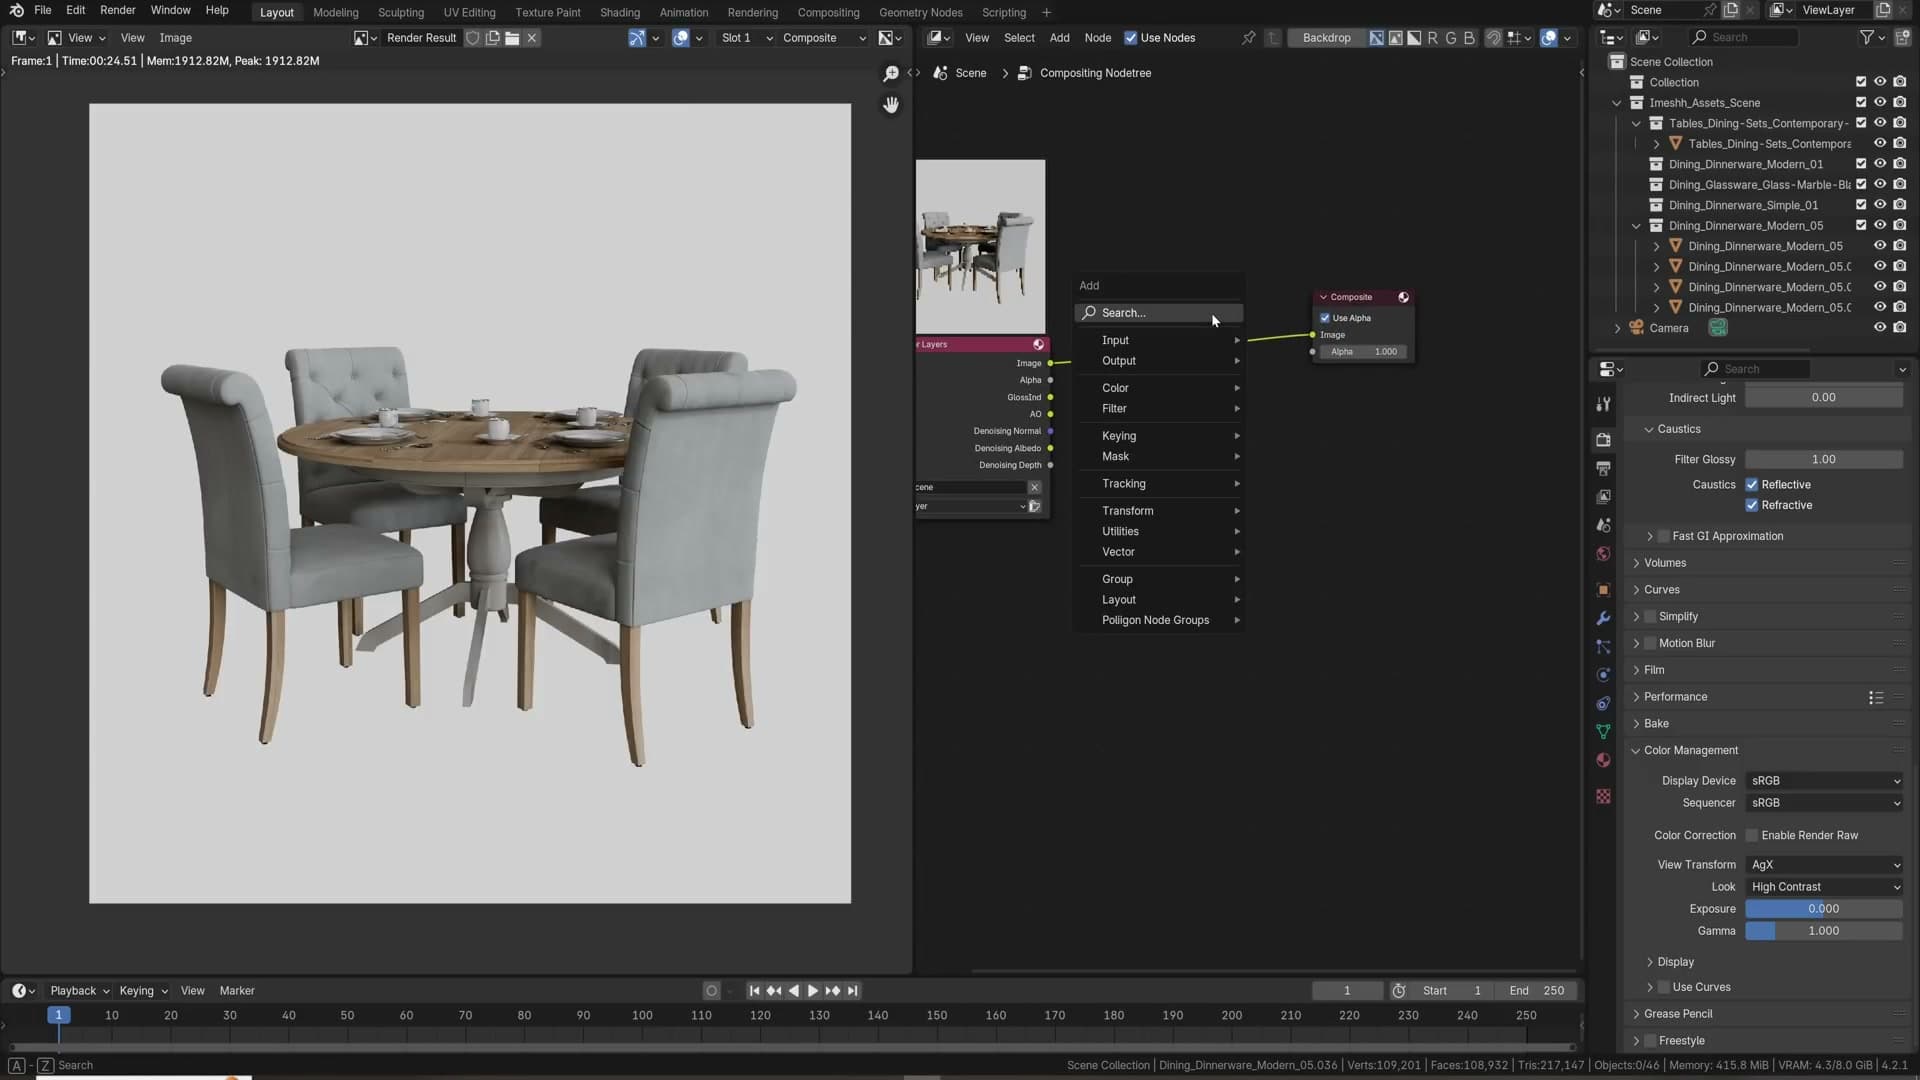Enable Motion Blur checkbox
Screen dimensions: 1920x1080
point(1651,644)
